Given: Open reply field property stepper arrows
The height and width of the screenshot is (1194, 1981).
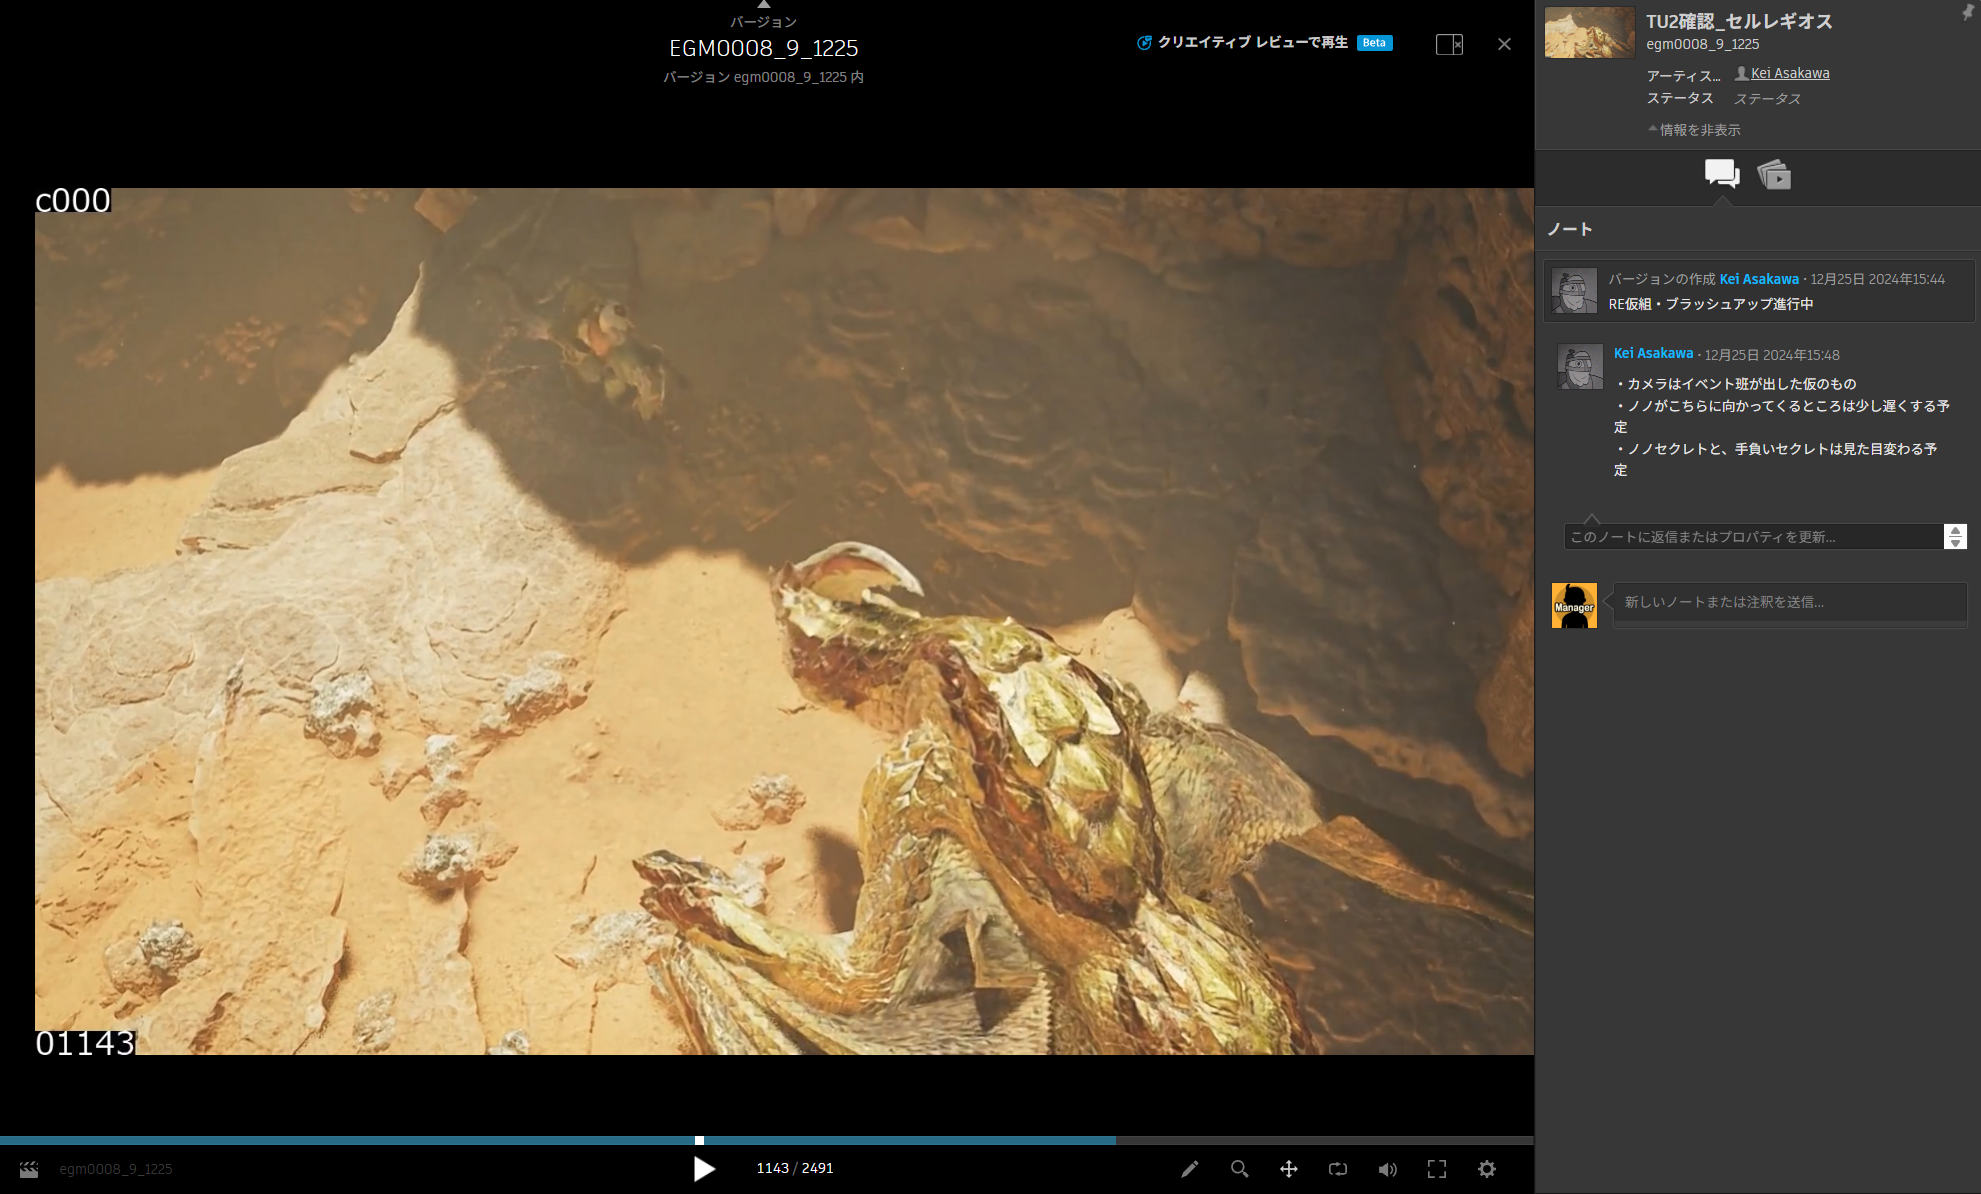Looking at the screenshot, I should point(1955,537).
